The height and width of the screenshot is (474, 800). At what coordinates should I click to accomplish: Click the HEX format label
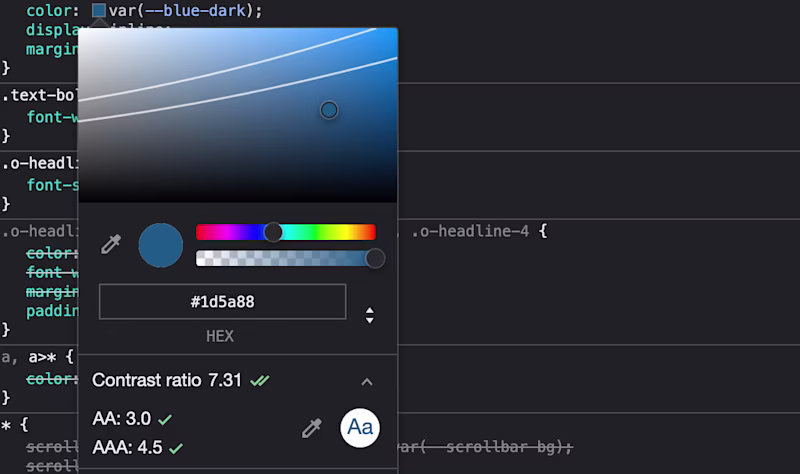click(220, 336)
